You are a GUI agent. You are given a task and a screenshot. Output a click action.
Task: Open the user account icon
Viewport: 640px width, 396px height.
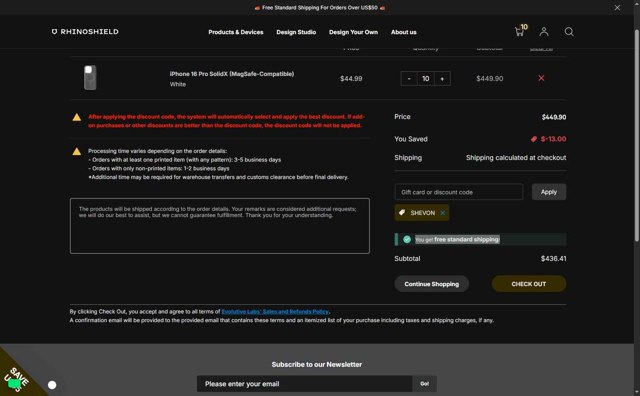pyautogui.click(x=544, y=31)
